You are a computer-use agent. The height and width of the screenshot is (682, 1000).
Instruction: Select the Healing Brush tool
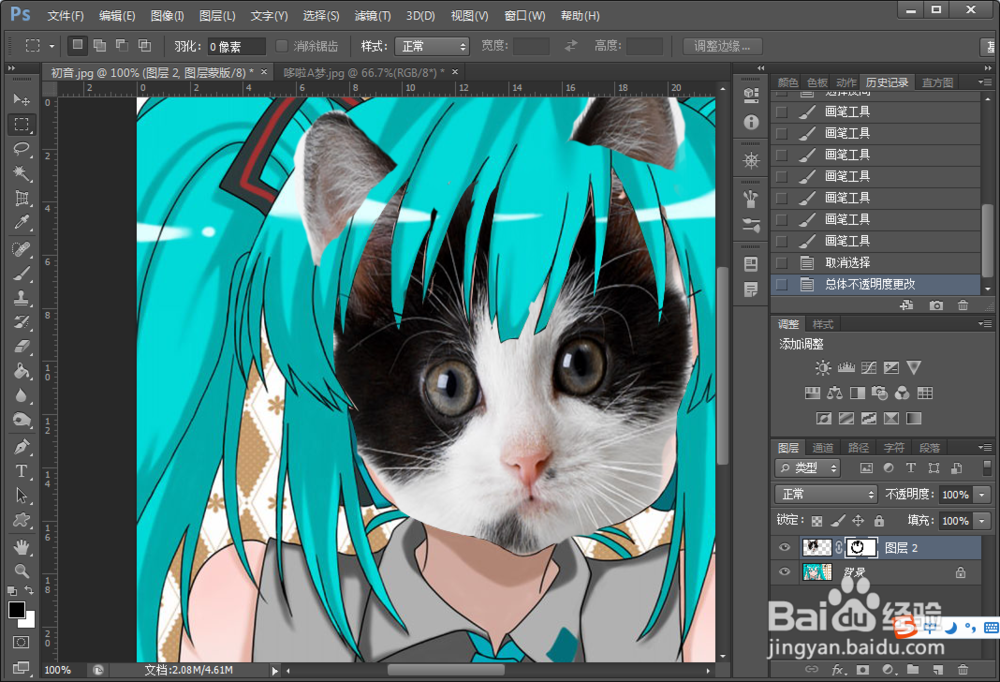pos(21,248)
